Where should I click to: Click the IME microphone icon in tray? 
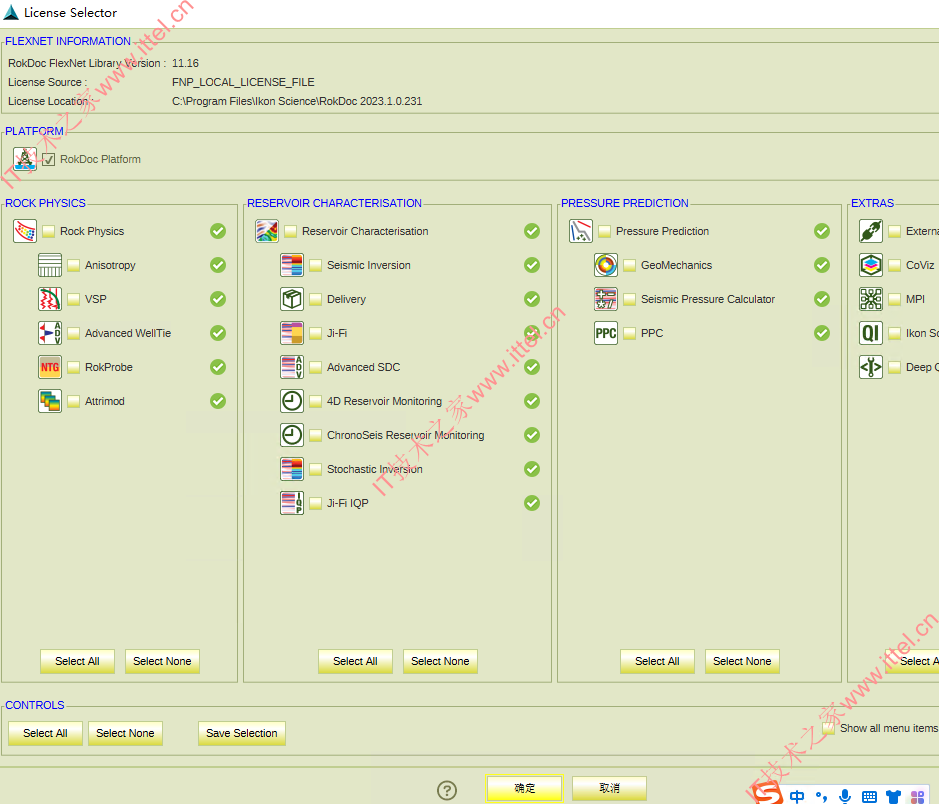click(x=845, y=796)
